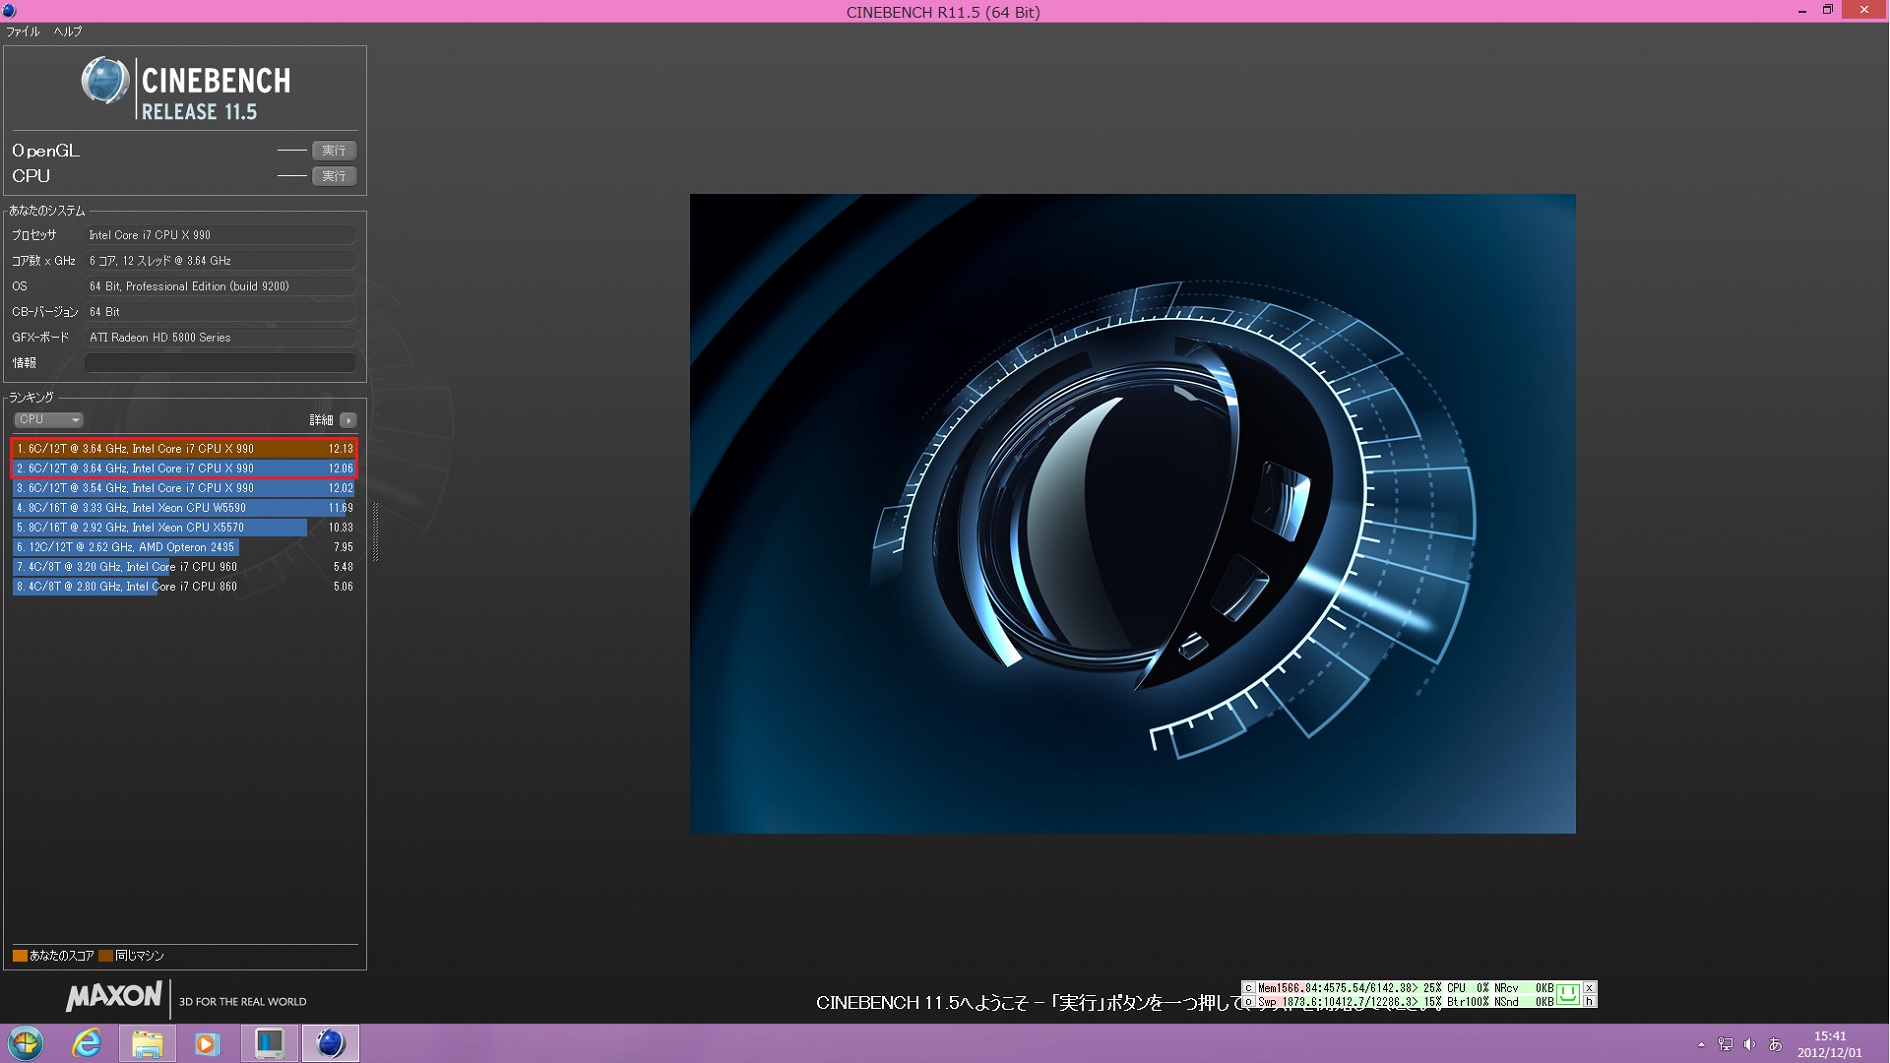
Task: Click the rendered eye image preview
Action: (1132, 513)
